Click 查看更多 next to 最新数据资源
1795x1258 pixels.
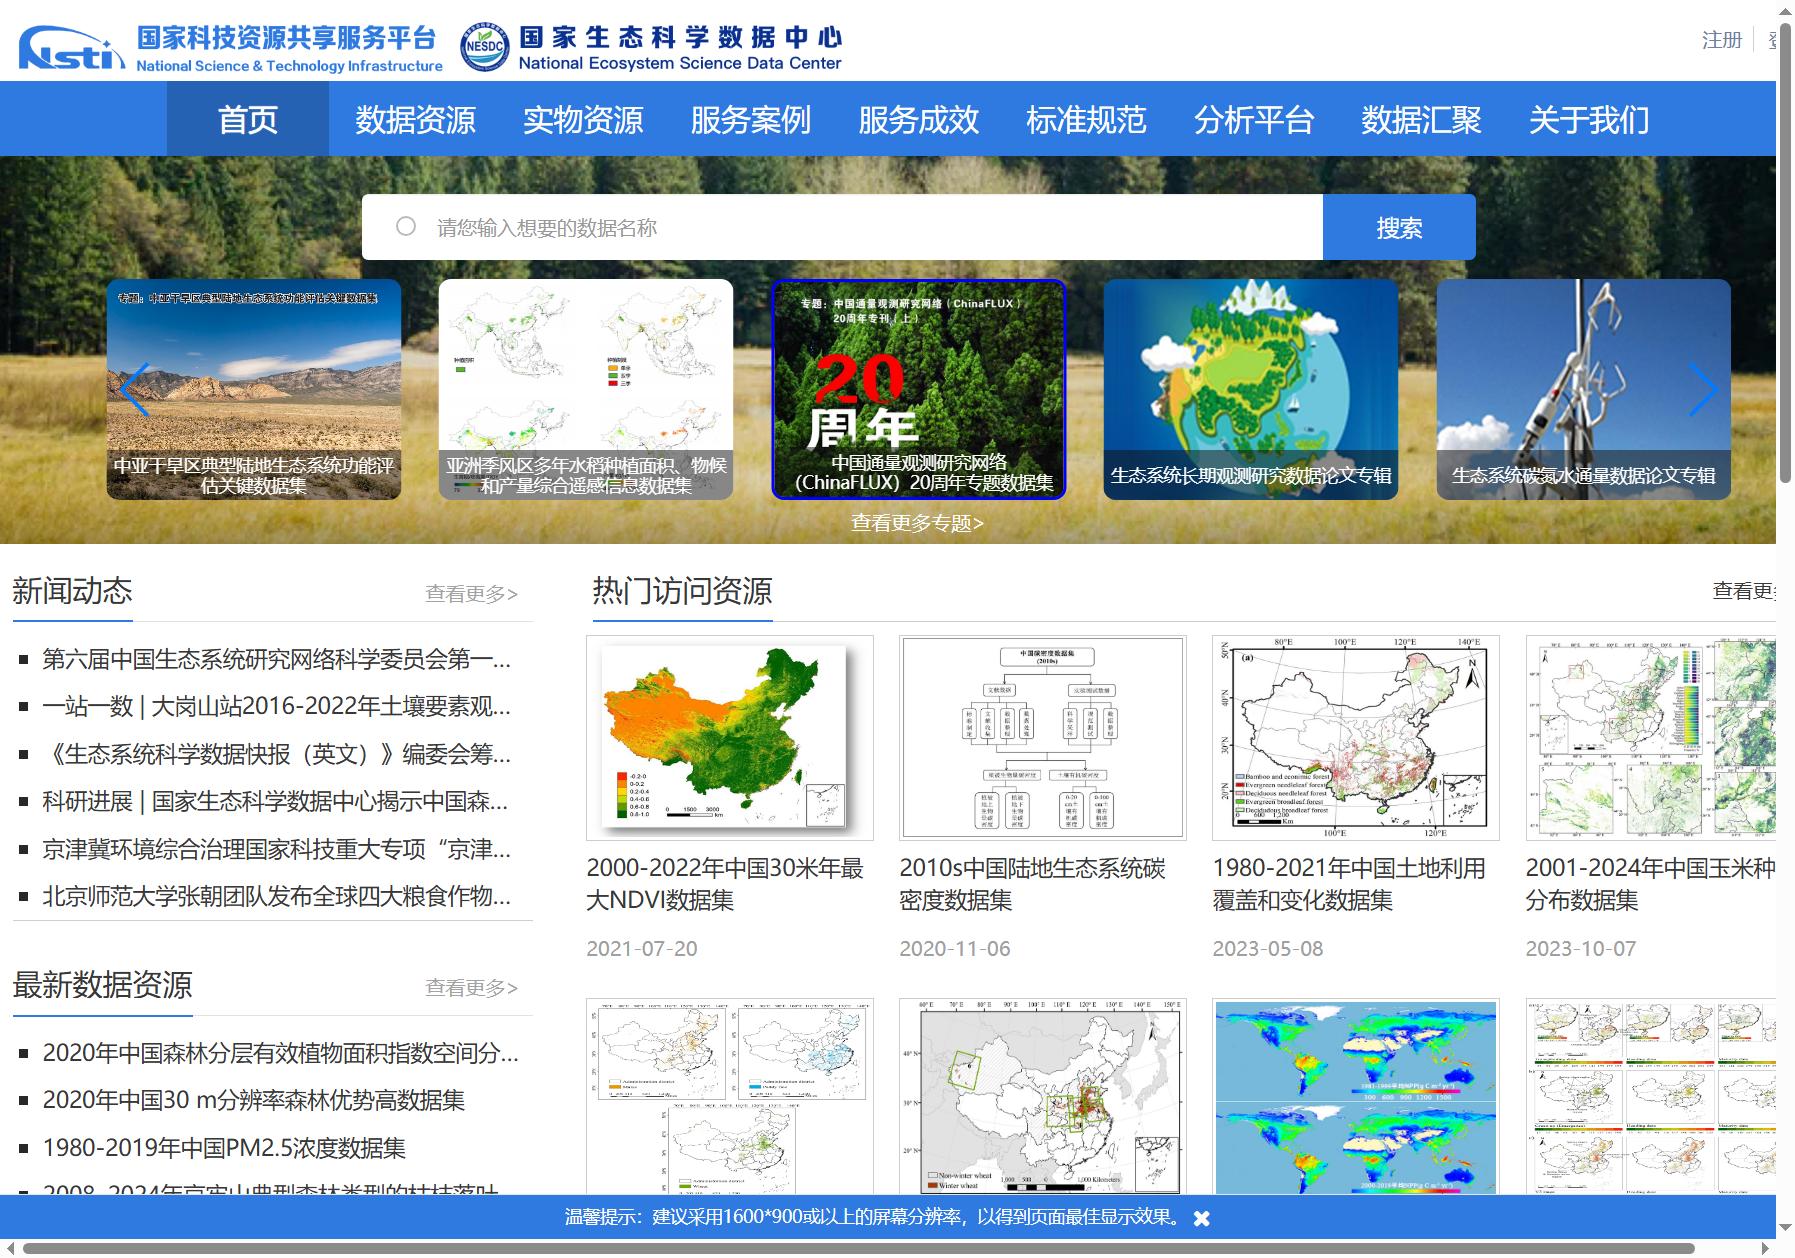[471, 988]
